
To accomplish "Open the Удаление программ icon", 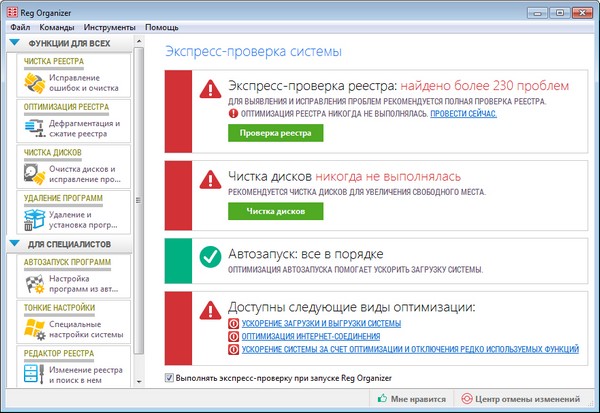I will pos(31,220).
